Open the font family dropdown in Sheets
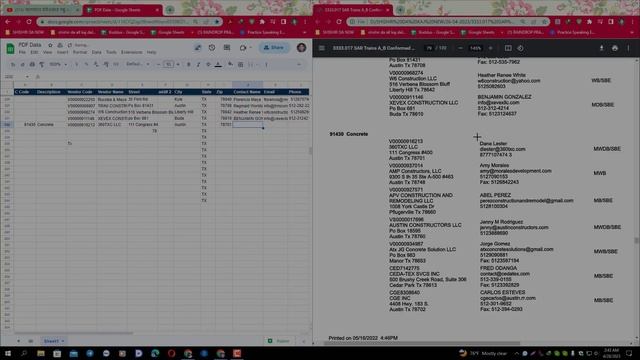 tap(138, 64)
